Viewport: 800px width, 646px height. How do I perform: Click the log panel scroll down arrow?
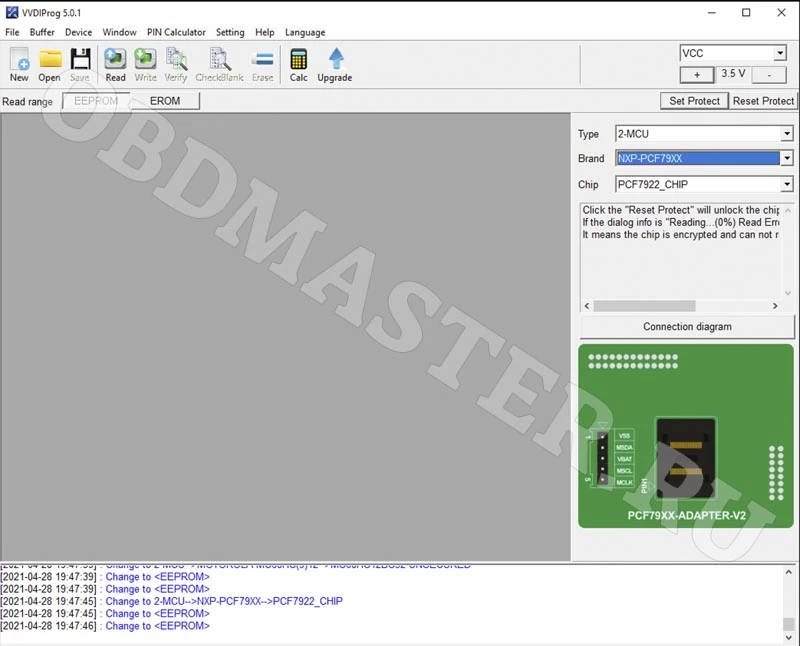point(789,638)
